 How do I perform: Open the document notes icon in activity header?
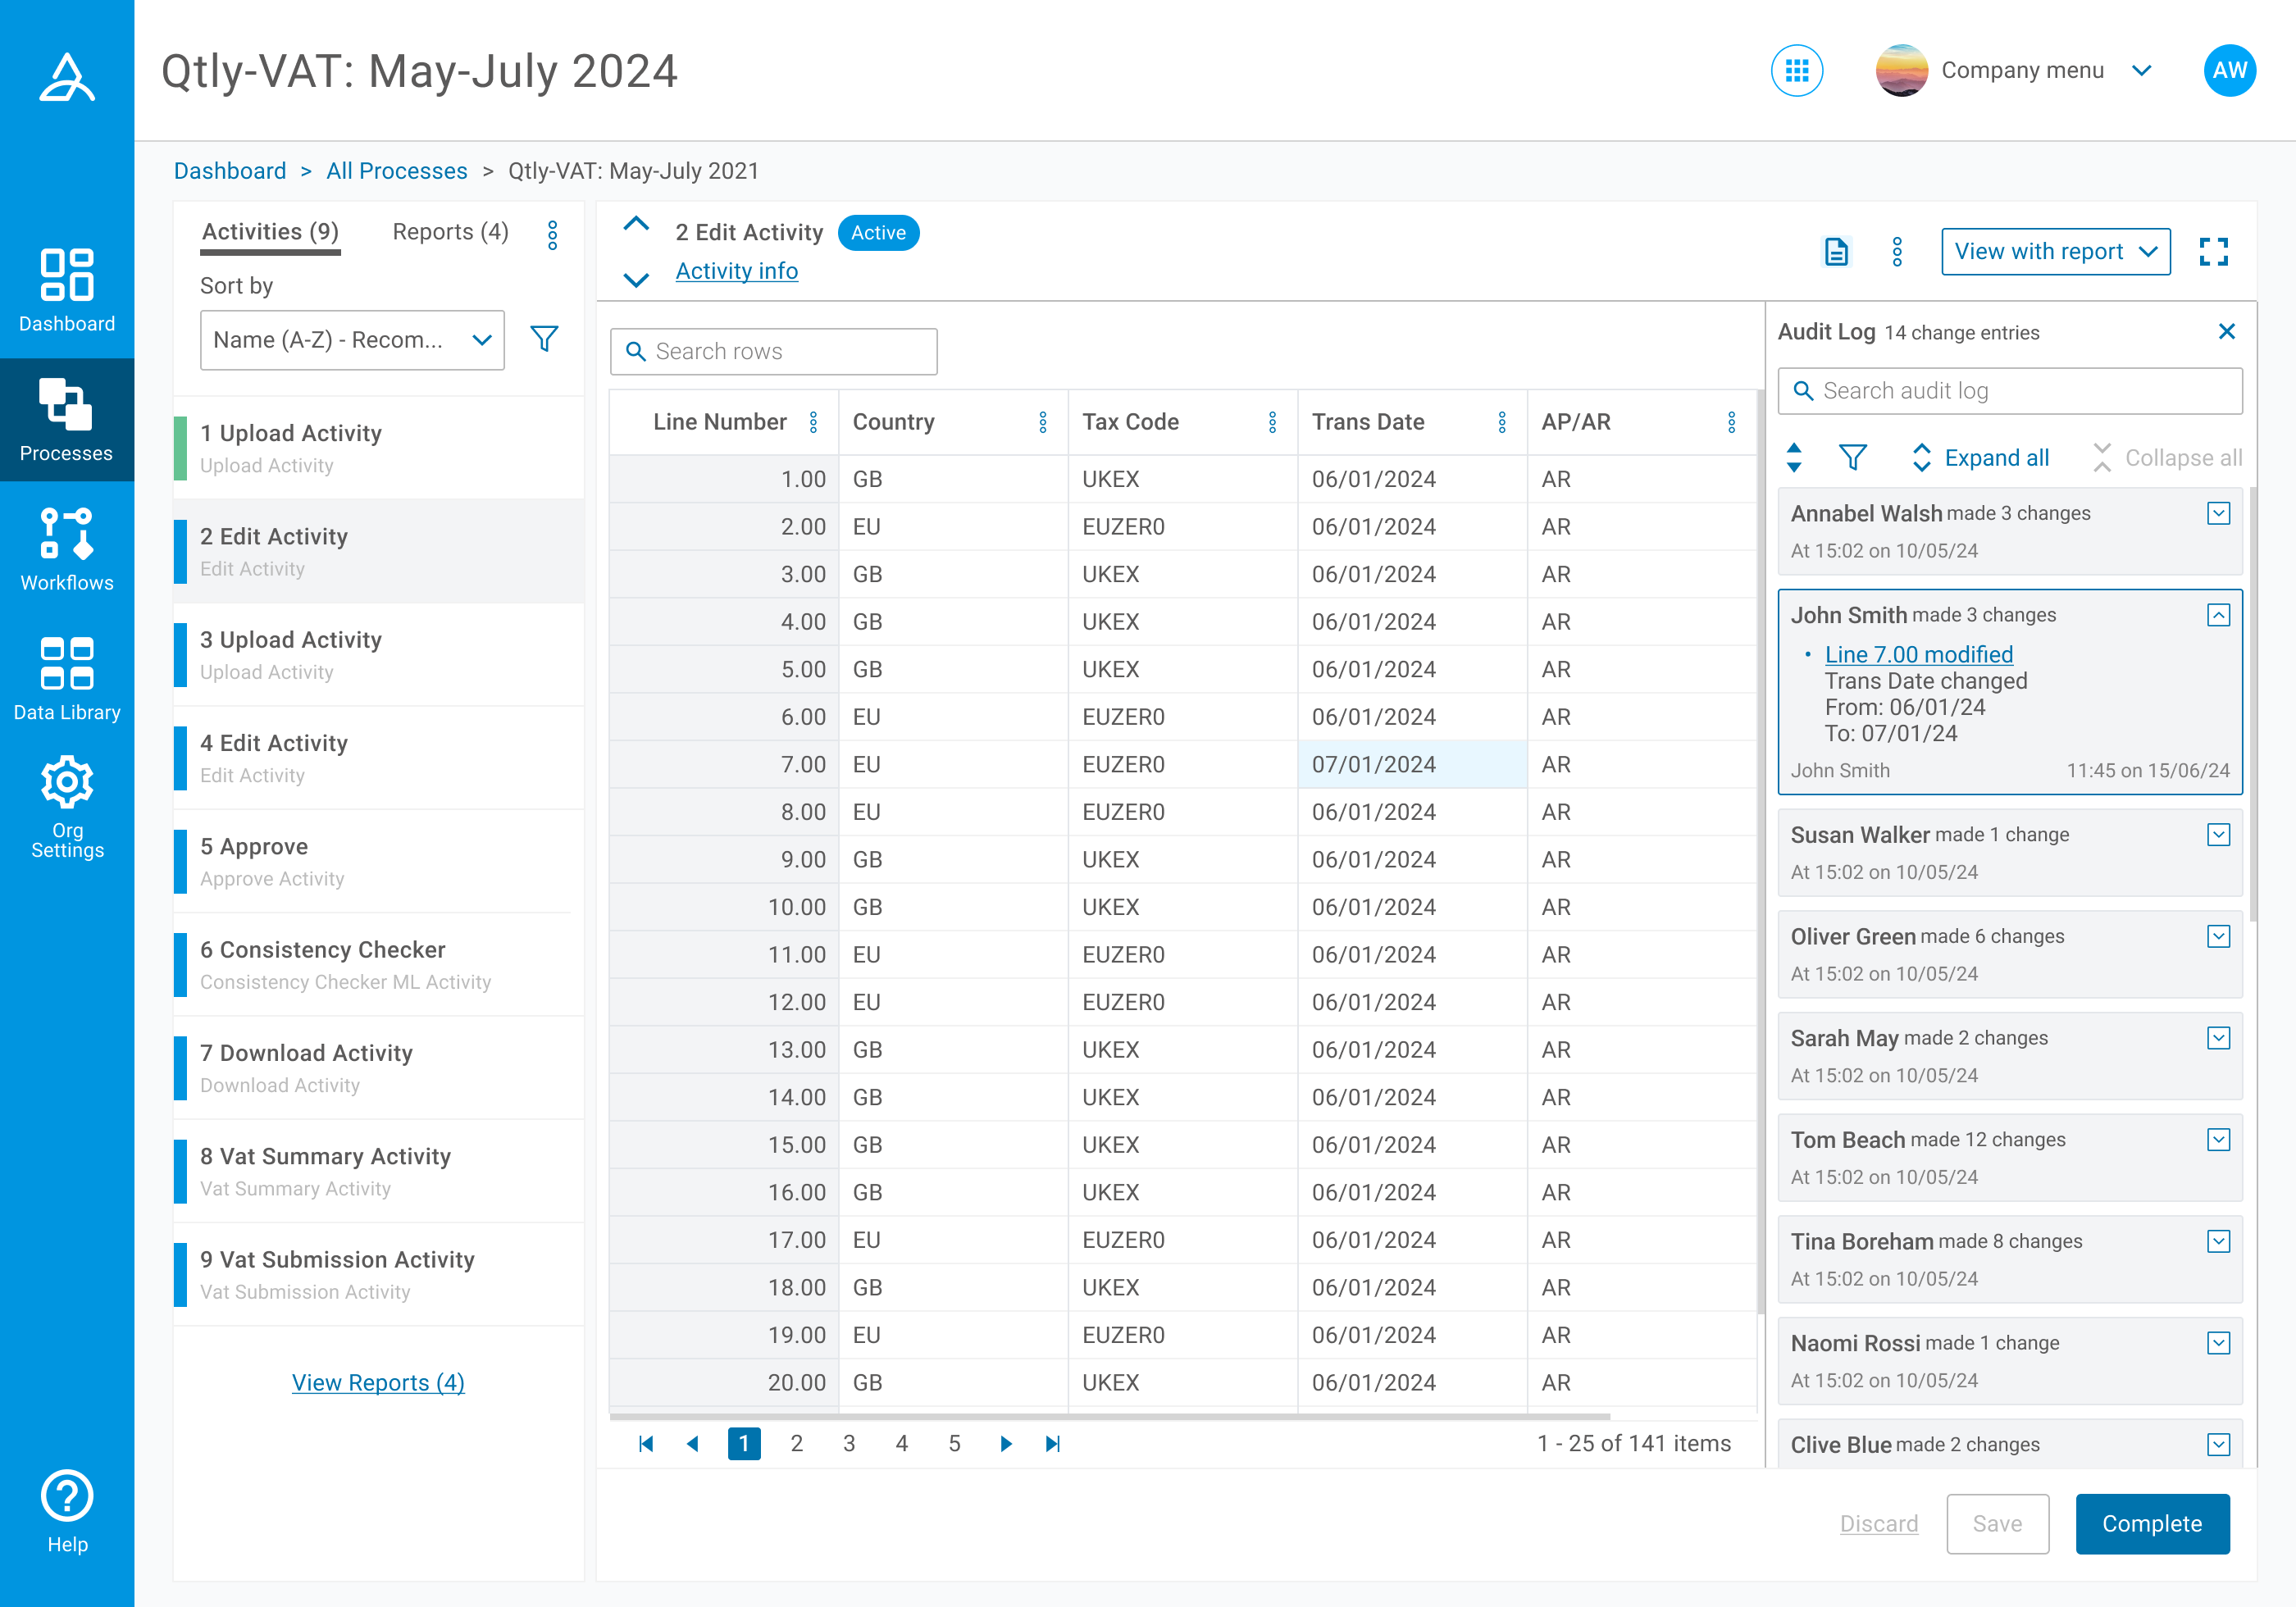point(1836,252)
